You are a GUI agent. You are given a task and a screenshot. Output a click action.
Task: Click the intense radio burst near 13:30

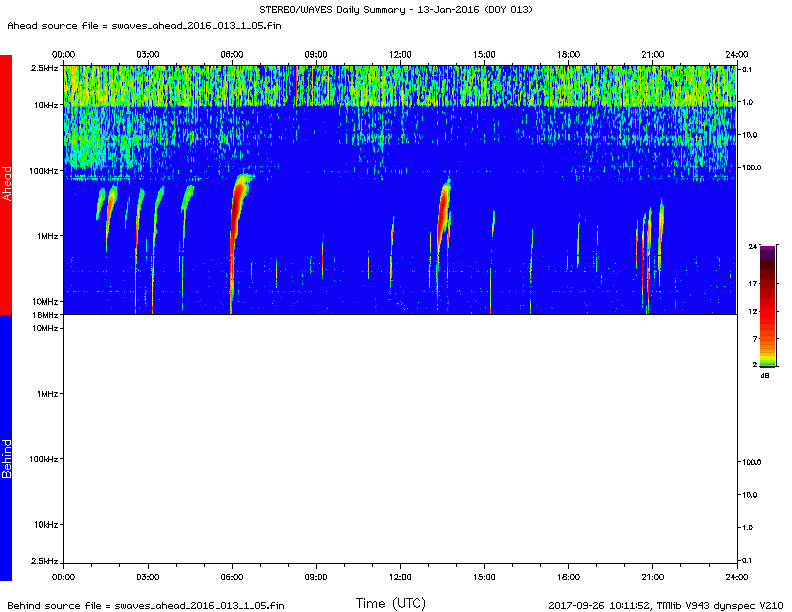click(442, 210)
